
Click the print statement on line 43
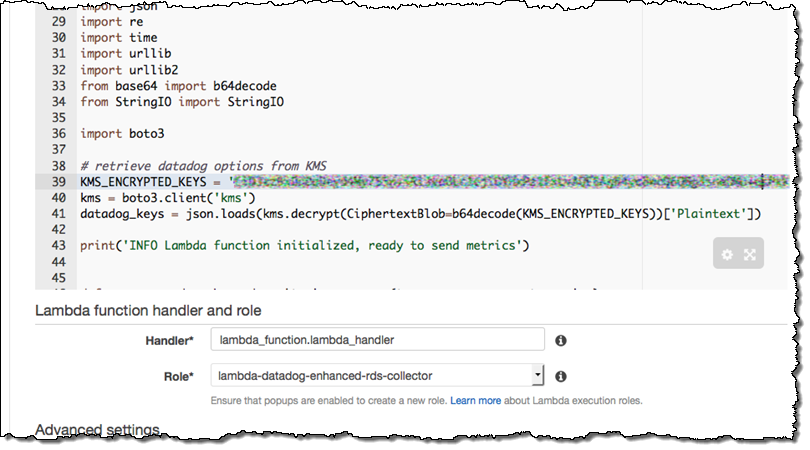point(303,245)
